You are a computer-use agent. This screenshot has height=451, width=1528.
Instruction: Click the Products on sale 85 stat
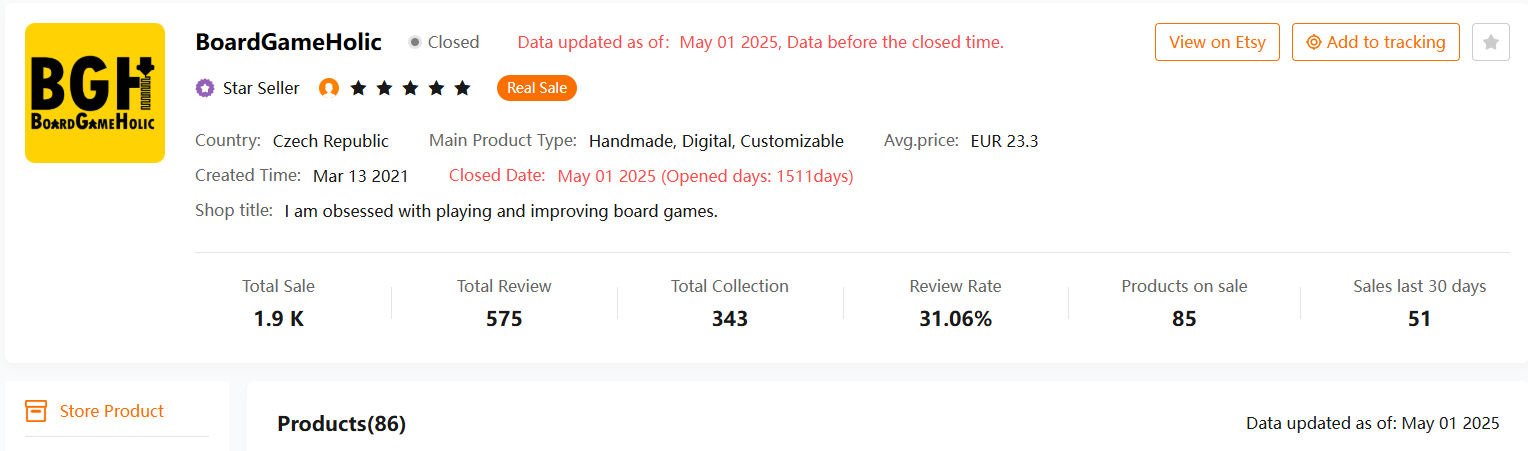click(x=1184, y=303)
